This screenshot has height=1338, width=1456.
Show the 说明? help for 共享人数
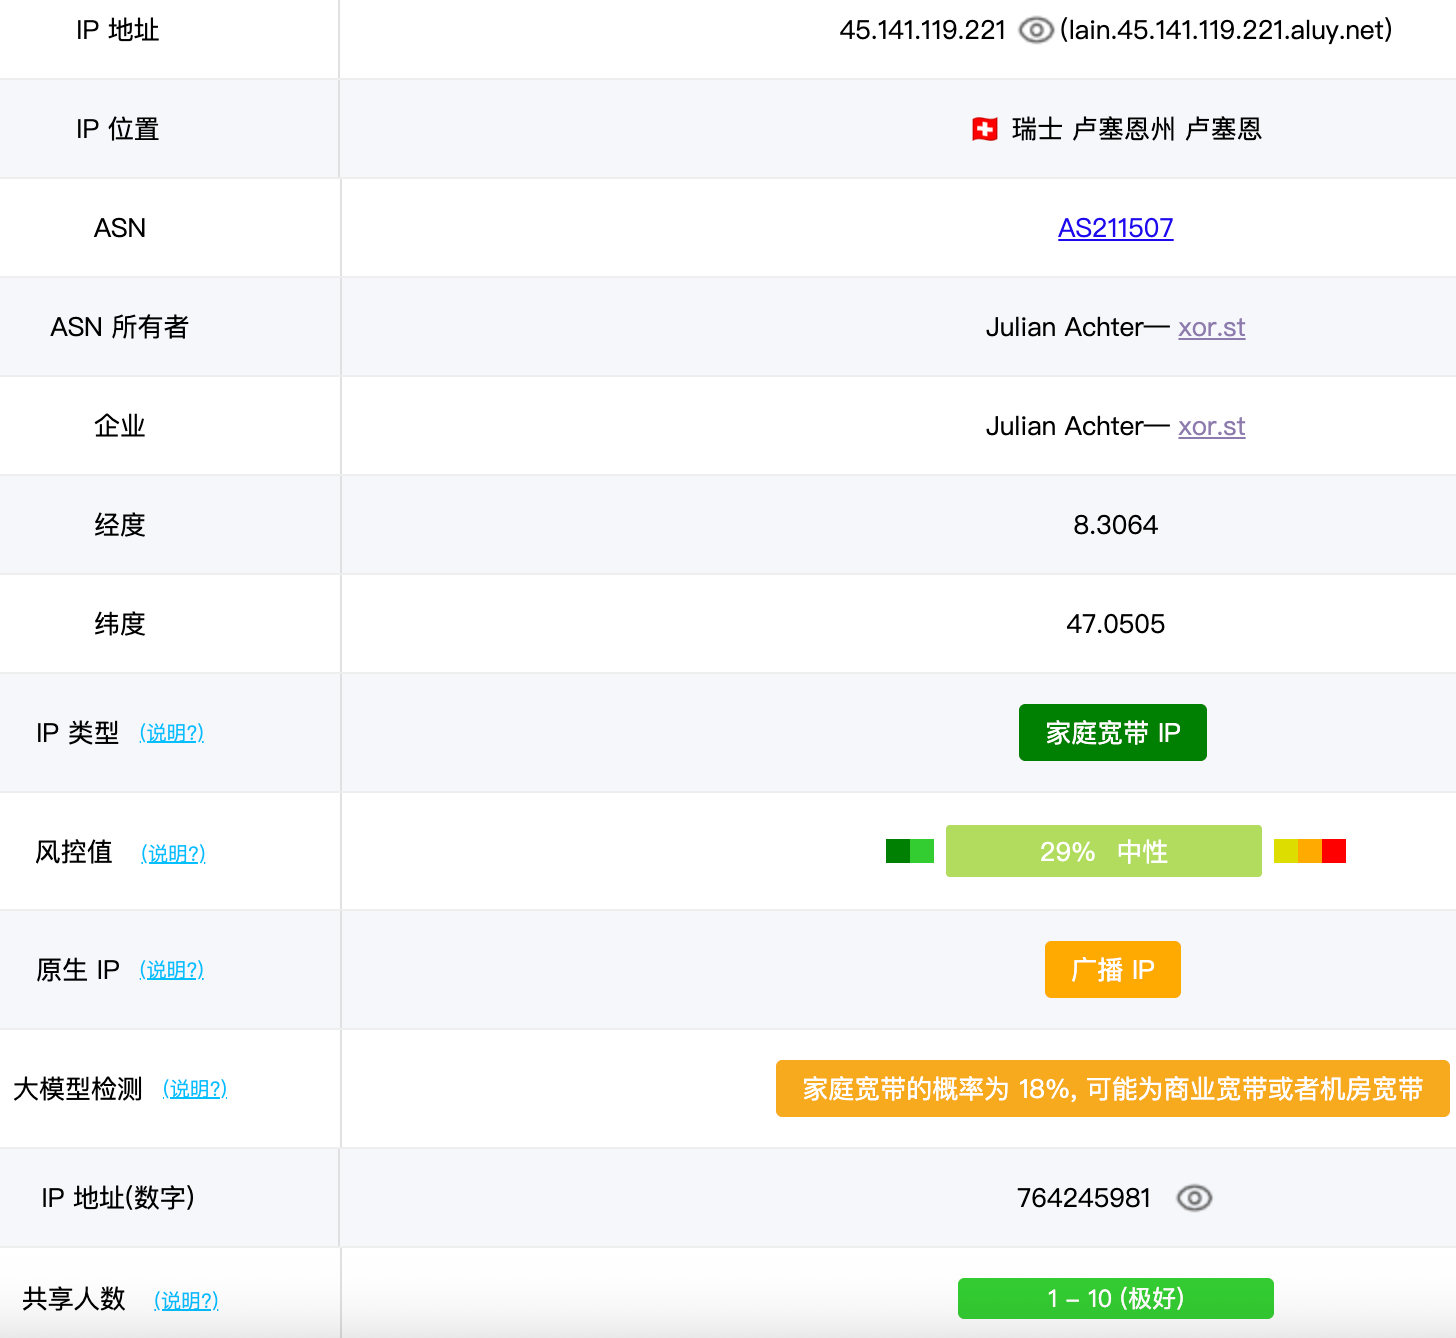(186, 1300)
